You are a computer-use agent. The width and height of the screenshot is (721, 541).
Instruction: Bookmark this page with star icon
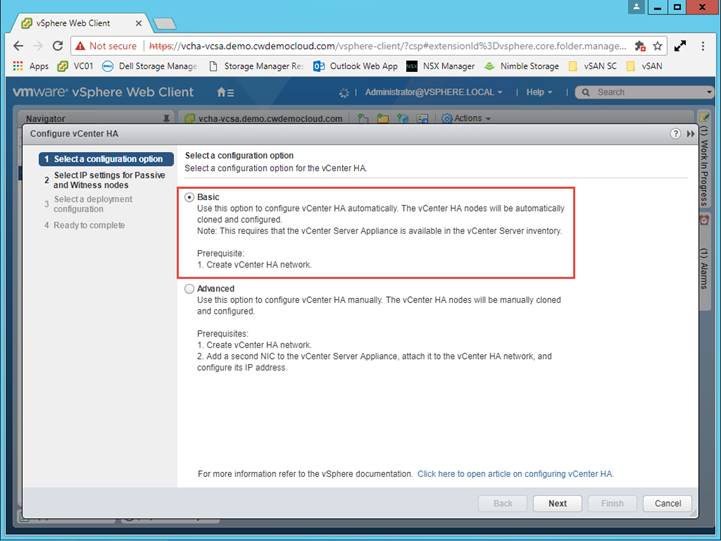click(x=658, y=46)
